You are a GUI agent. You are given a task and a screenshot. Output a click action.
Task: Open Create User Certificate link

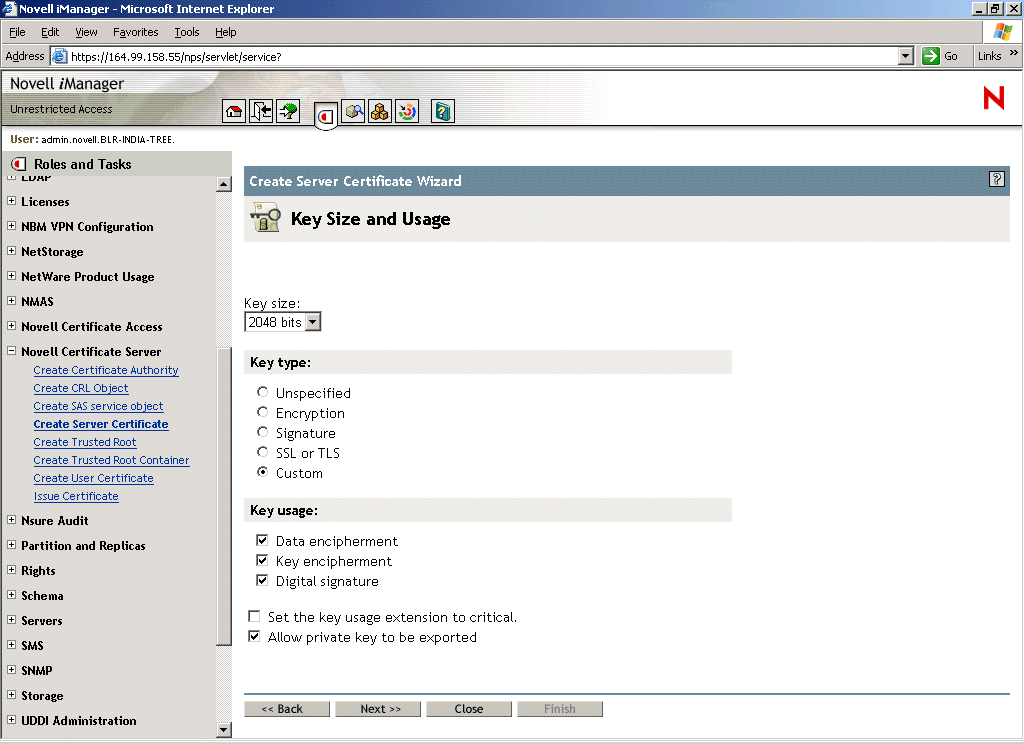pos(93,478)
